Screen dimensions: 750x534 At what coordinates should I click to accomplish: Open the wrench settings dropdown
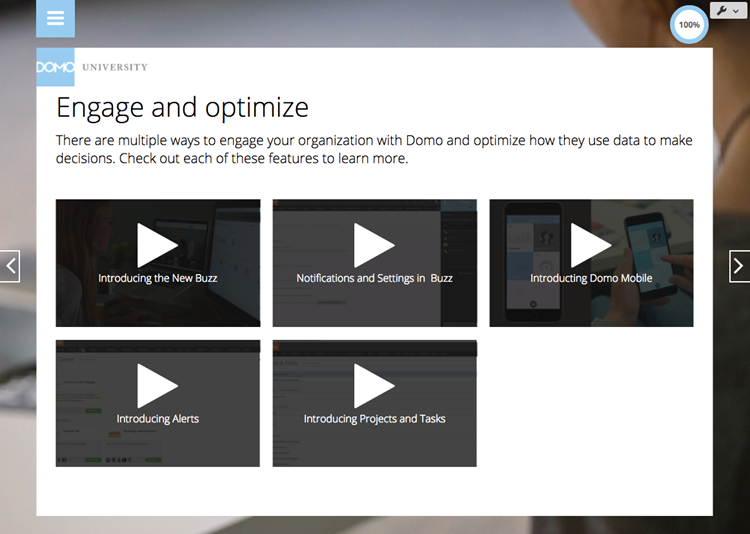pyautogui.click(x=728, y=10)
